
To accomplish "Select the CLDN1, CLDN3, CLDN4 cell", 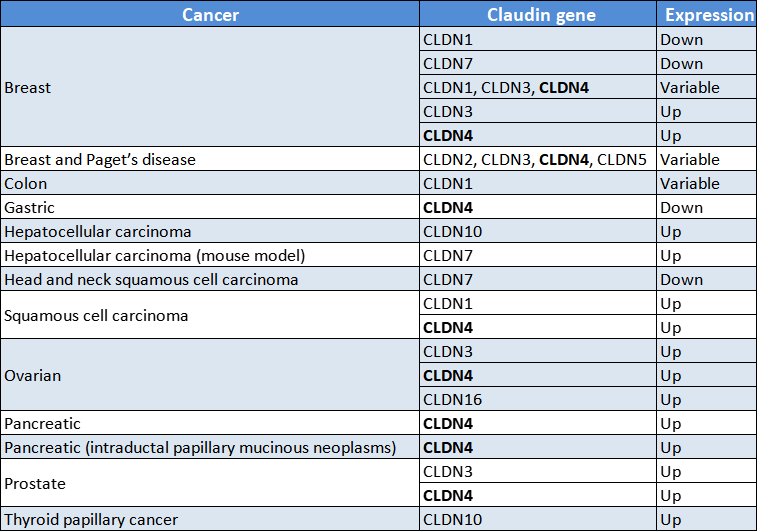I will (x=506, y=88).
